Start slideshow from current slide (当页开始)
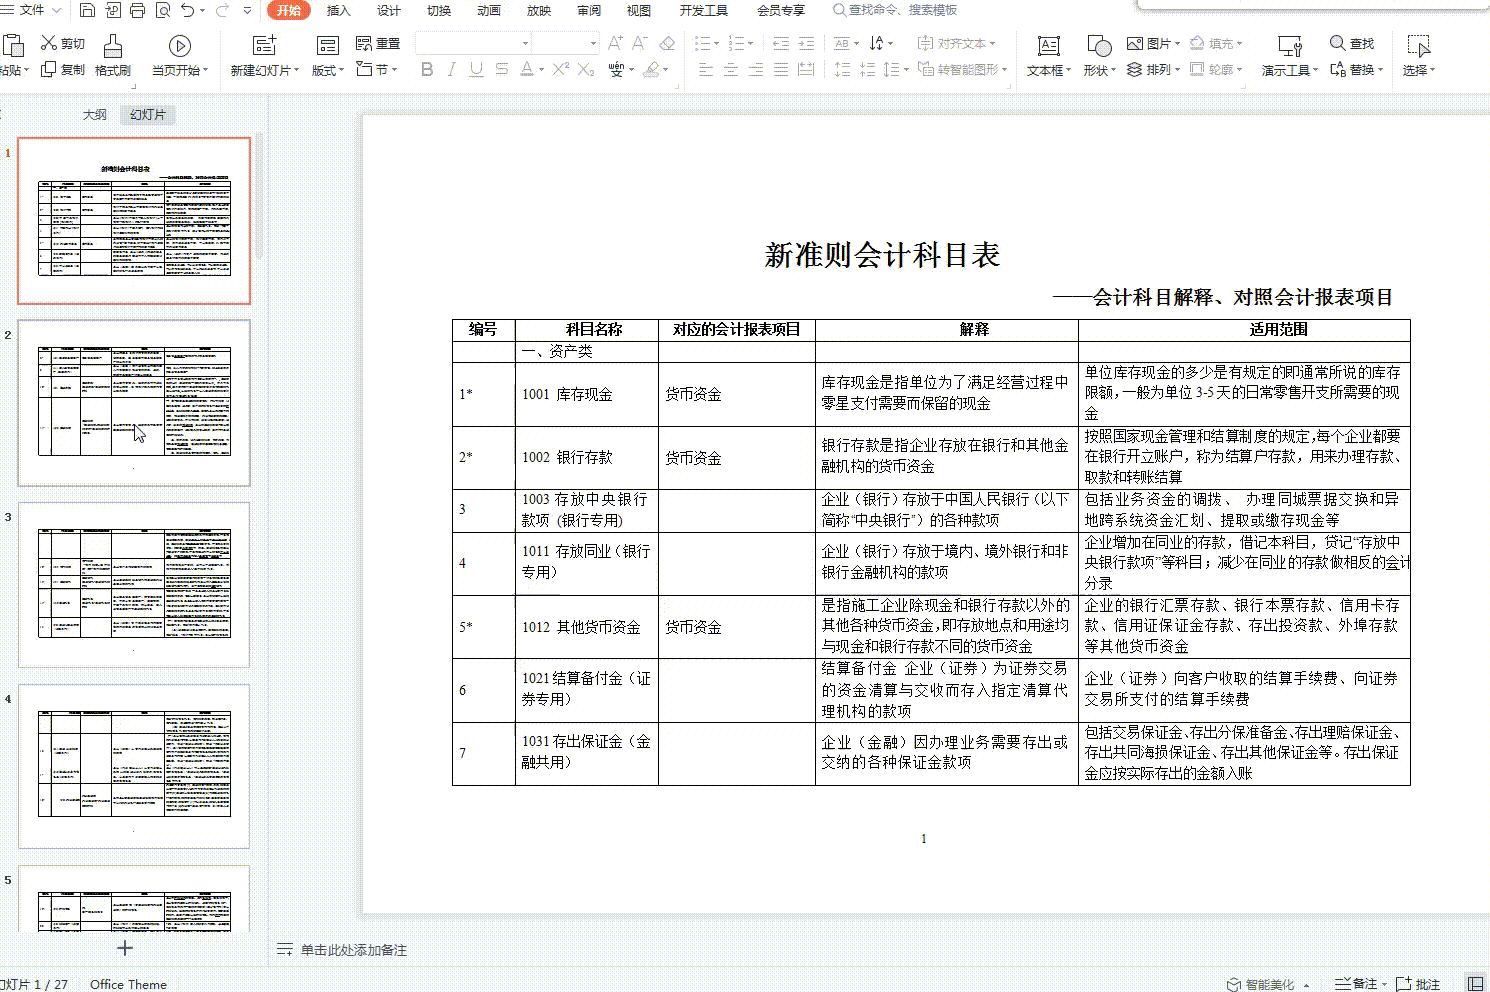1490x992 pixels. coord(179,55)
